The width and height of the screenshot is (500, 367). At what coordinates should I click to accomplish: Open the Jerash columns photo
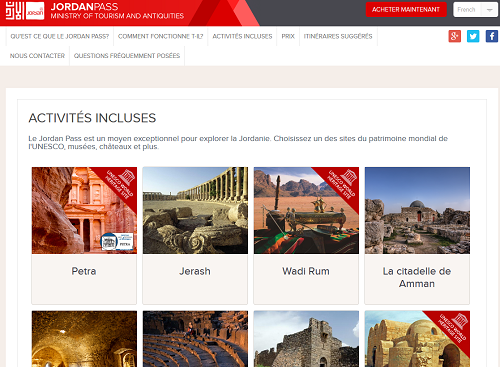pos(195,210)
